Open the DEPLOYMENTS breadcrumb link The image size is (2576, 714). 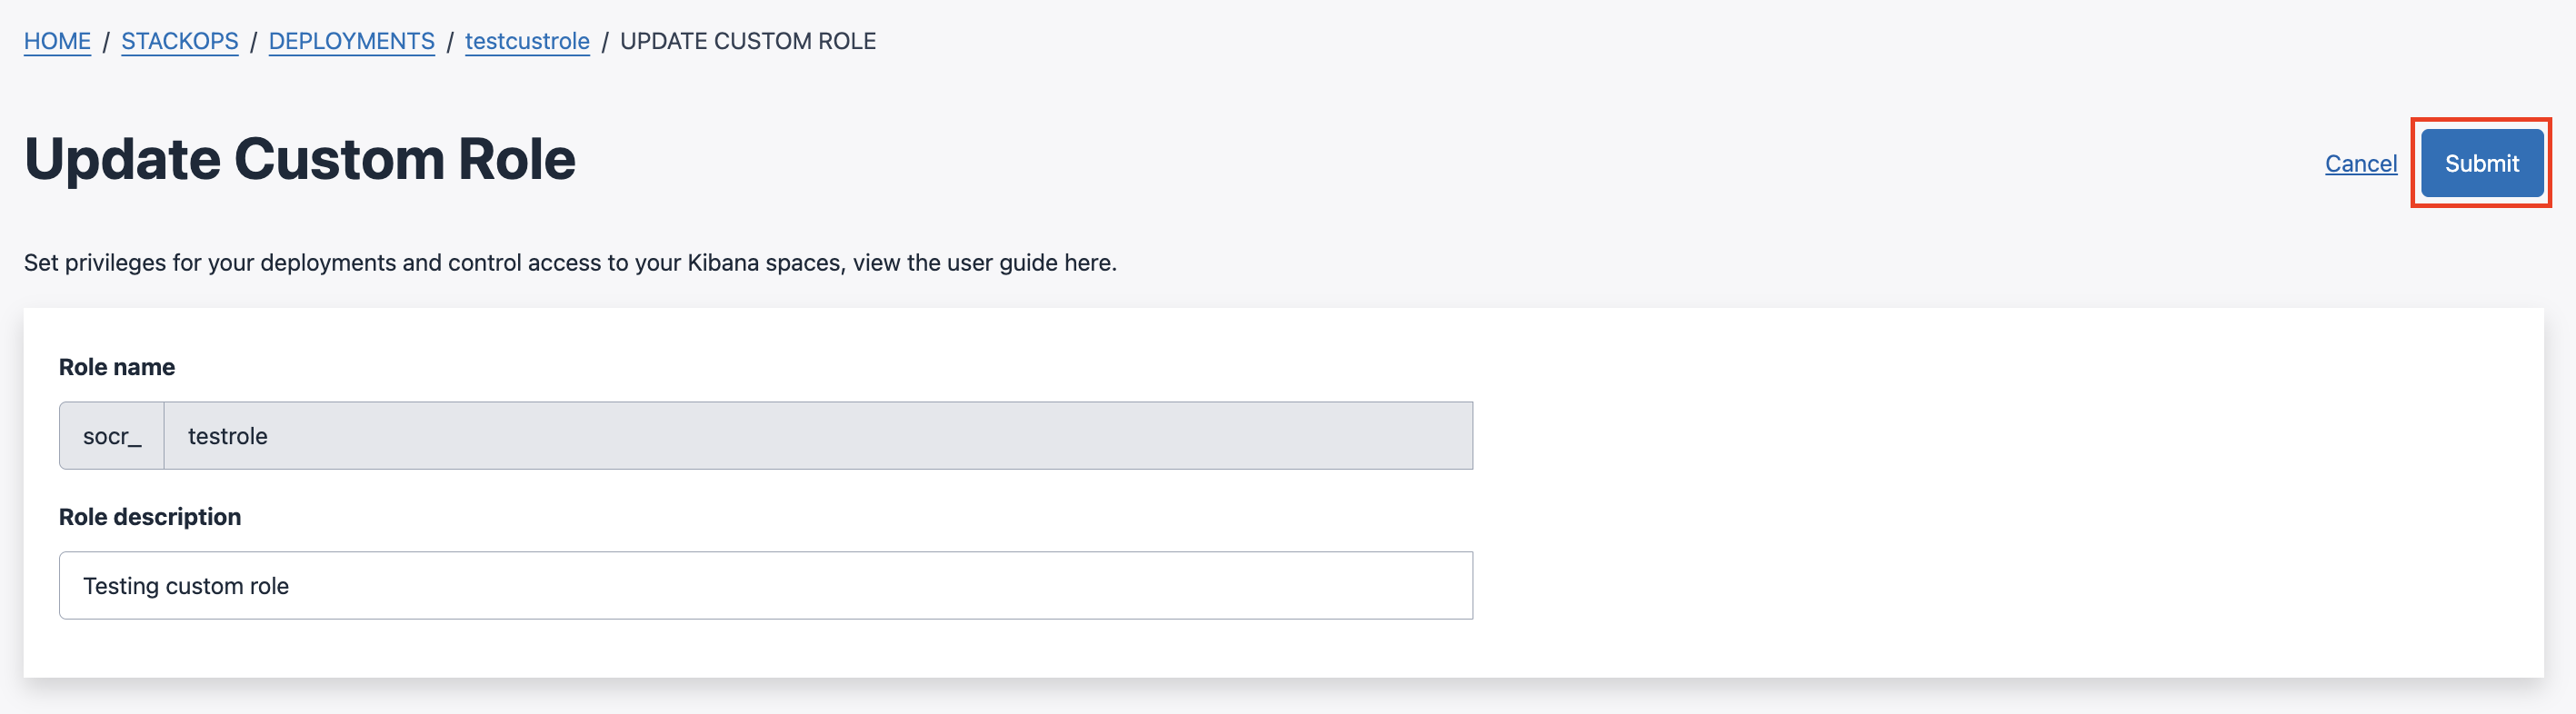click(x=352, y=41)
